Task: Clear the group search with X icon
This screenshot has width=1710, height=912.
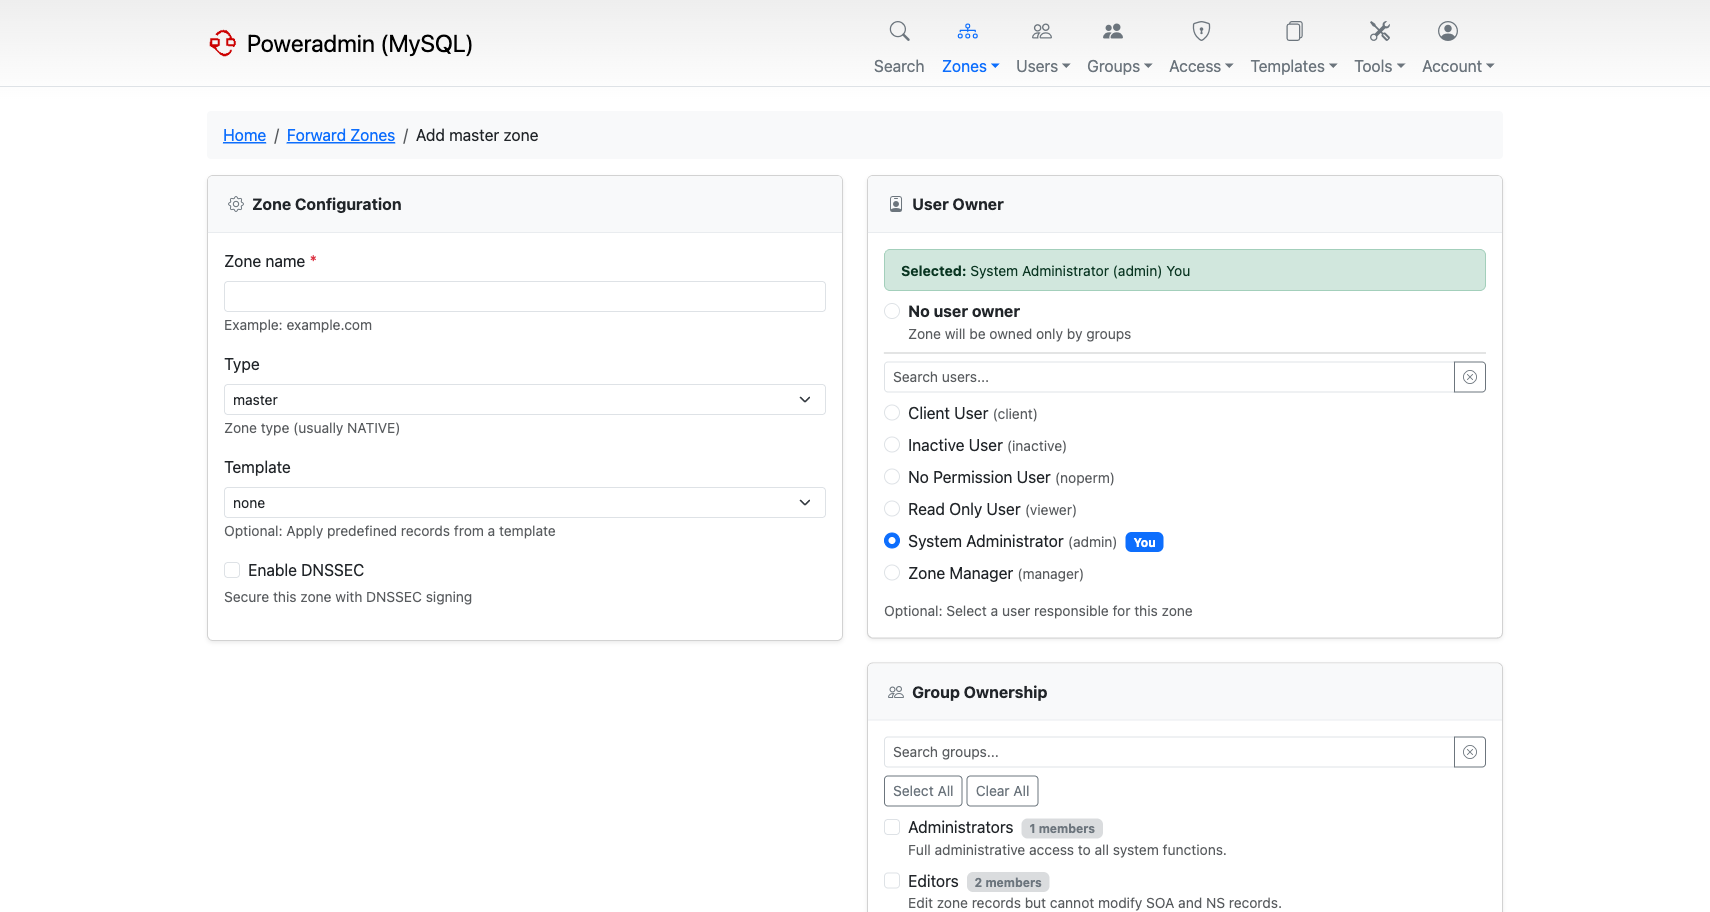Action: tap(1469, 752)
